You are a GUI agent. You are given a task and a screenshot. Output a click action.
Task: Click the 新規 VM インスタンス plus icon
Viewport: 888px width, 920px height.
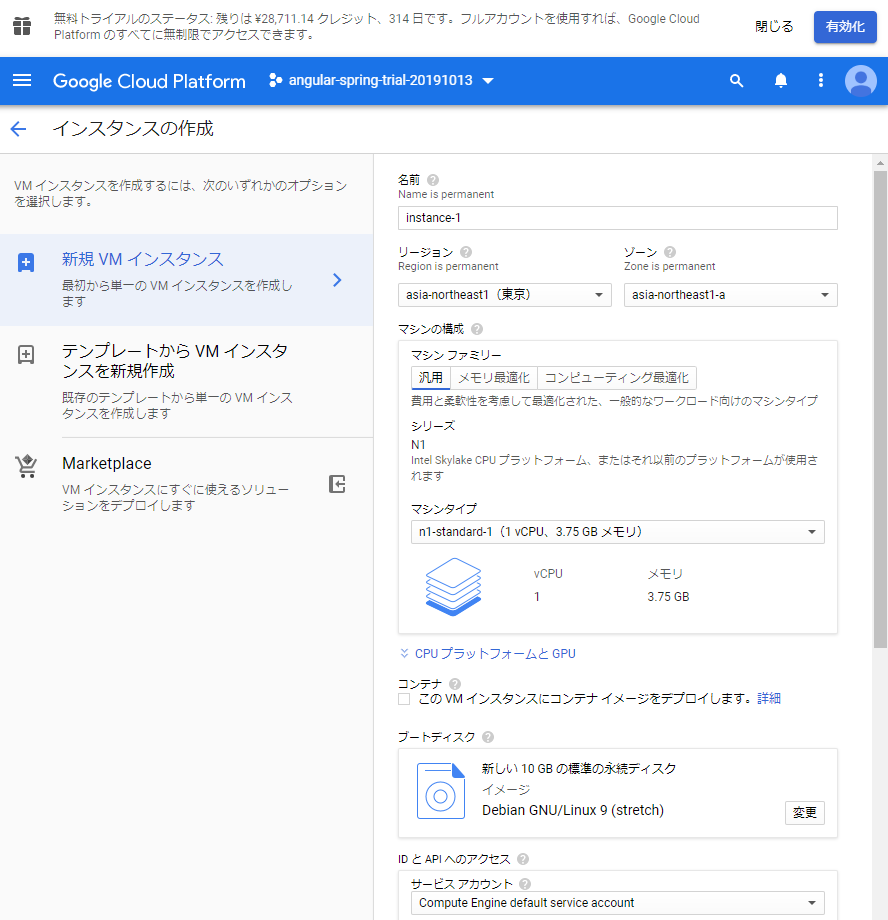point(26,262)
